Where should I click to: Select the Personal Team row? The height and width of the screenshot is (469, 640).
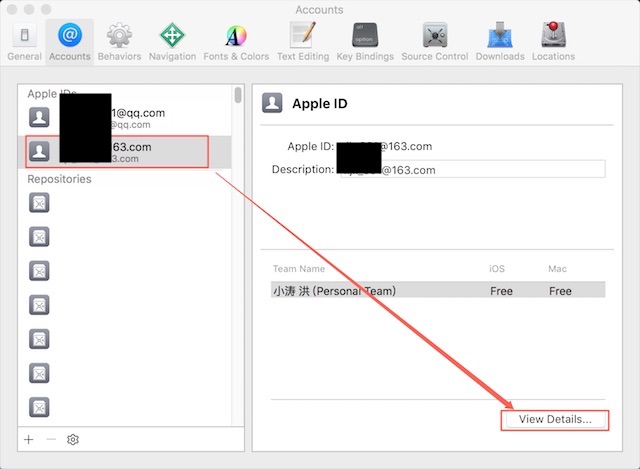pos(437,291)
